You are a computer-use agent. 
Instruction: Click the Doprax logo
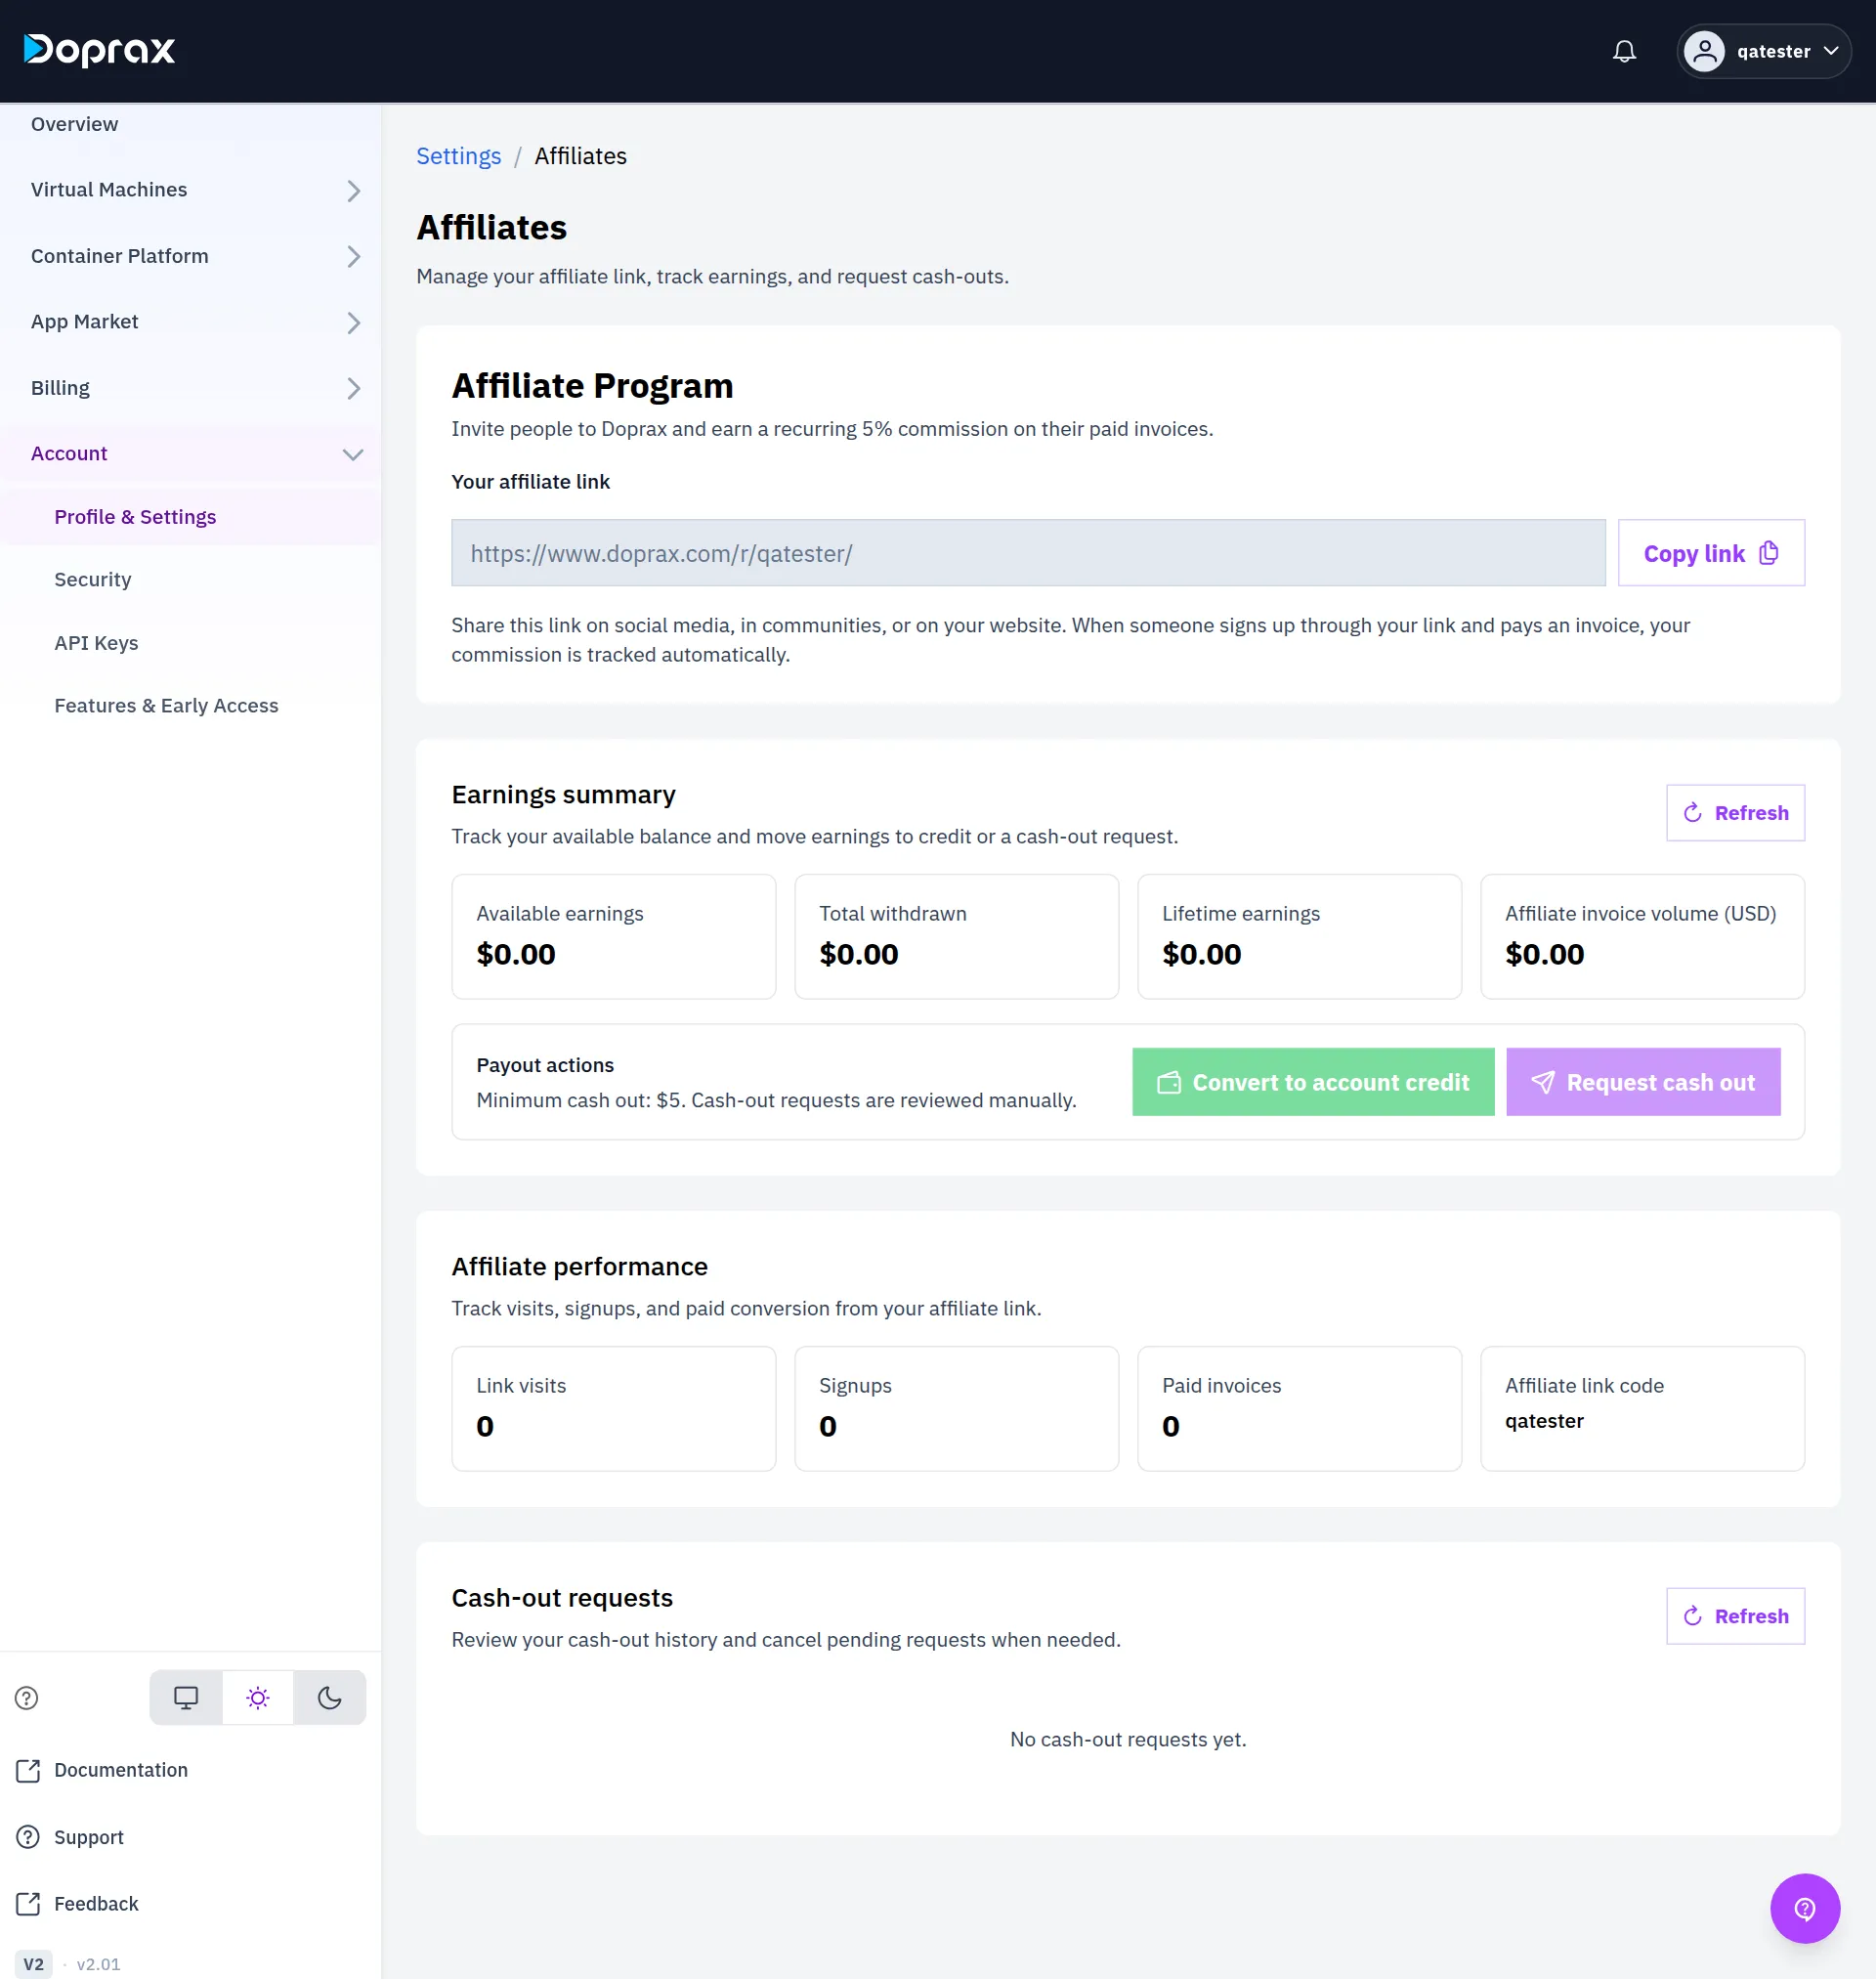99,50
